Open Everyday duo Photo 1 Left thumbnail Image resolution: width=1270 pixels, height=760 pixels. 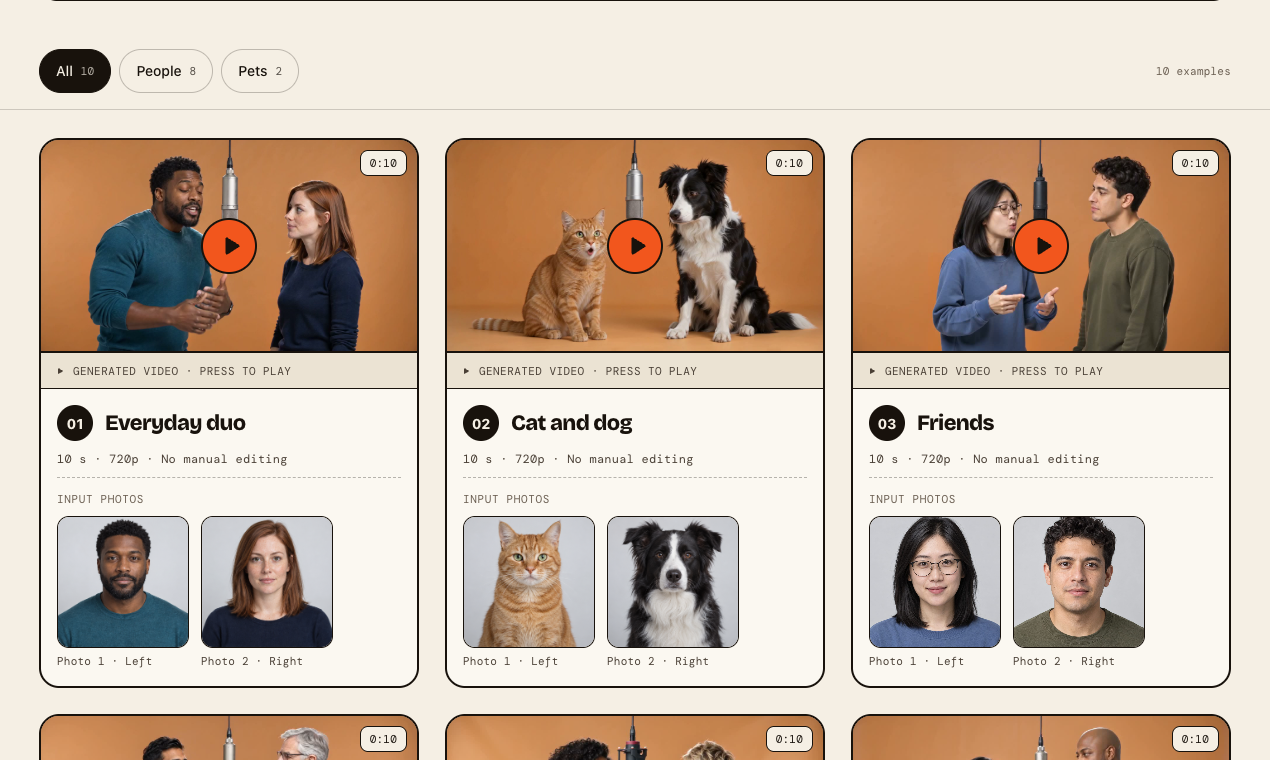coord(123,582)
